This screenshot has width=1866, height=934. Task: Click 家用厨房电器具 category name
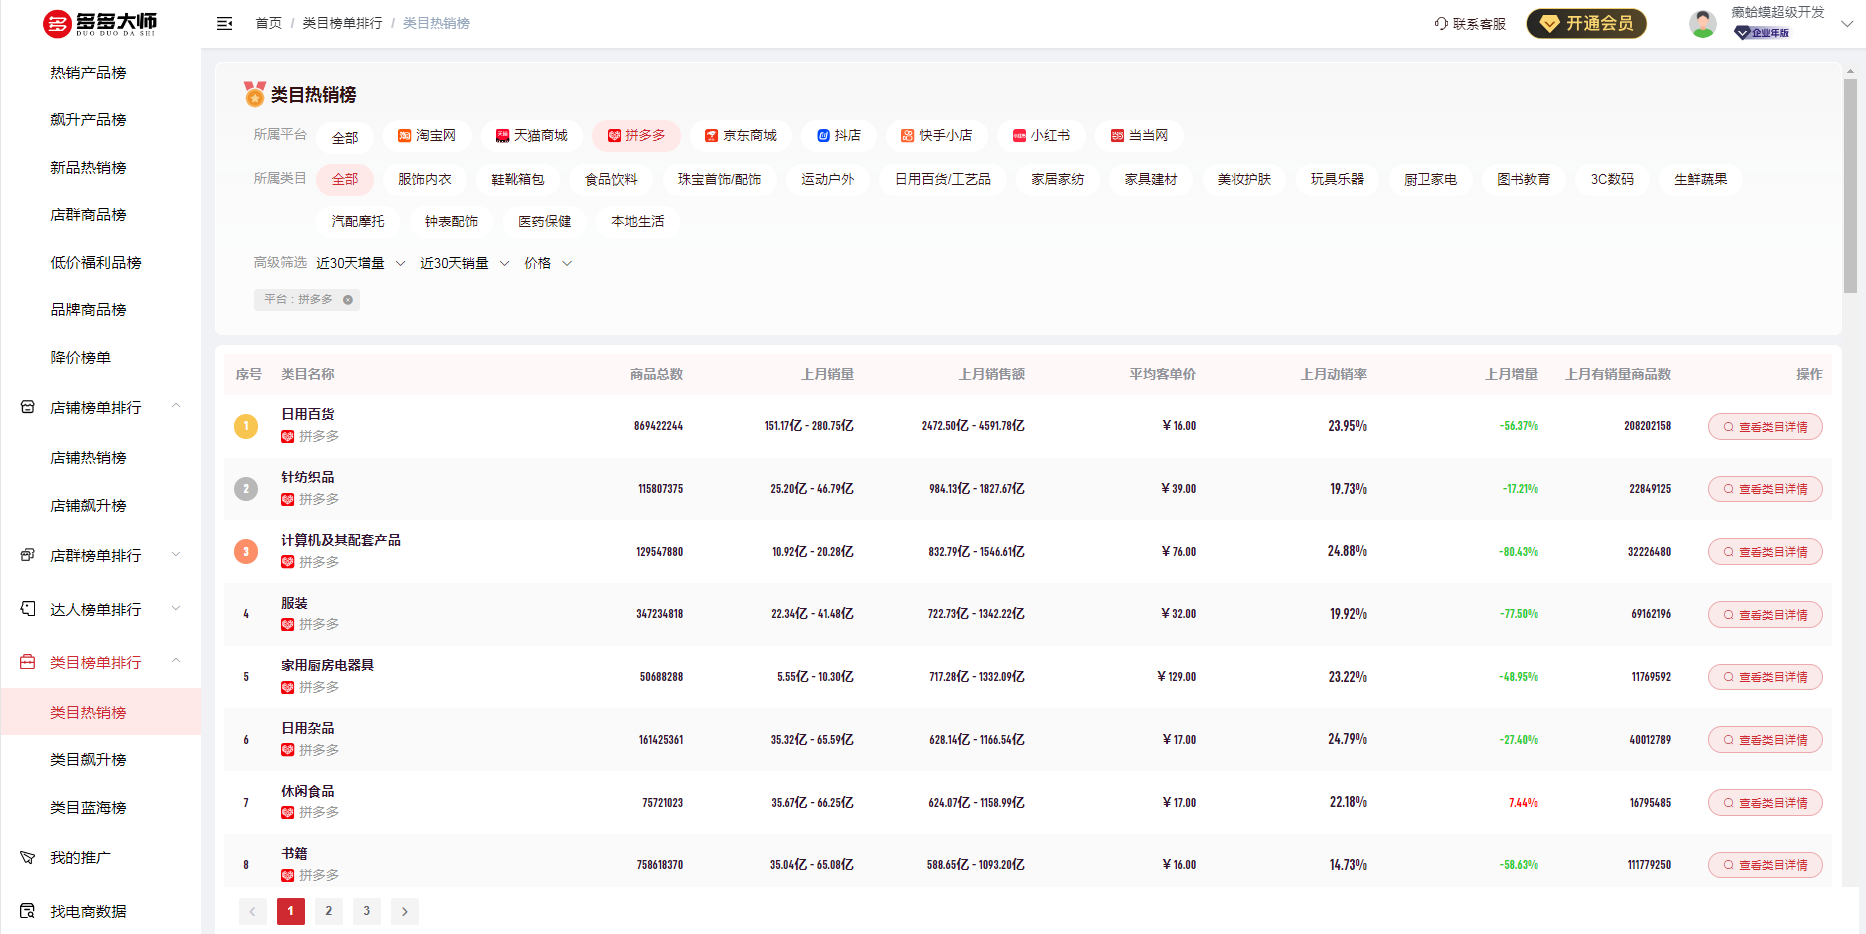coord(327,665)
